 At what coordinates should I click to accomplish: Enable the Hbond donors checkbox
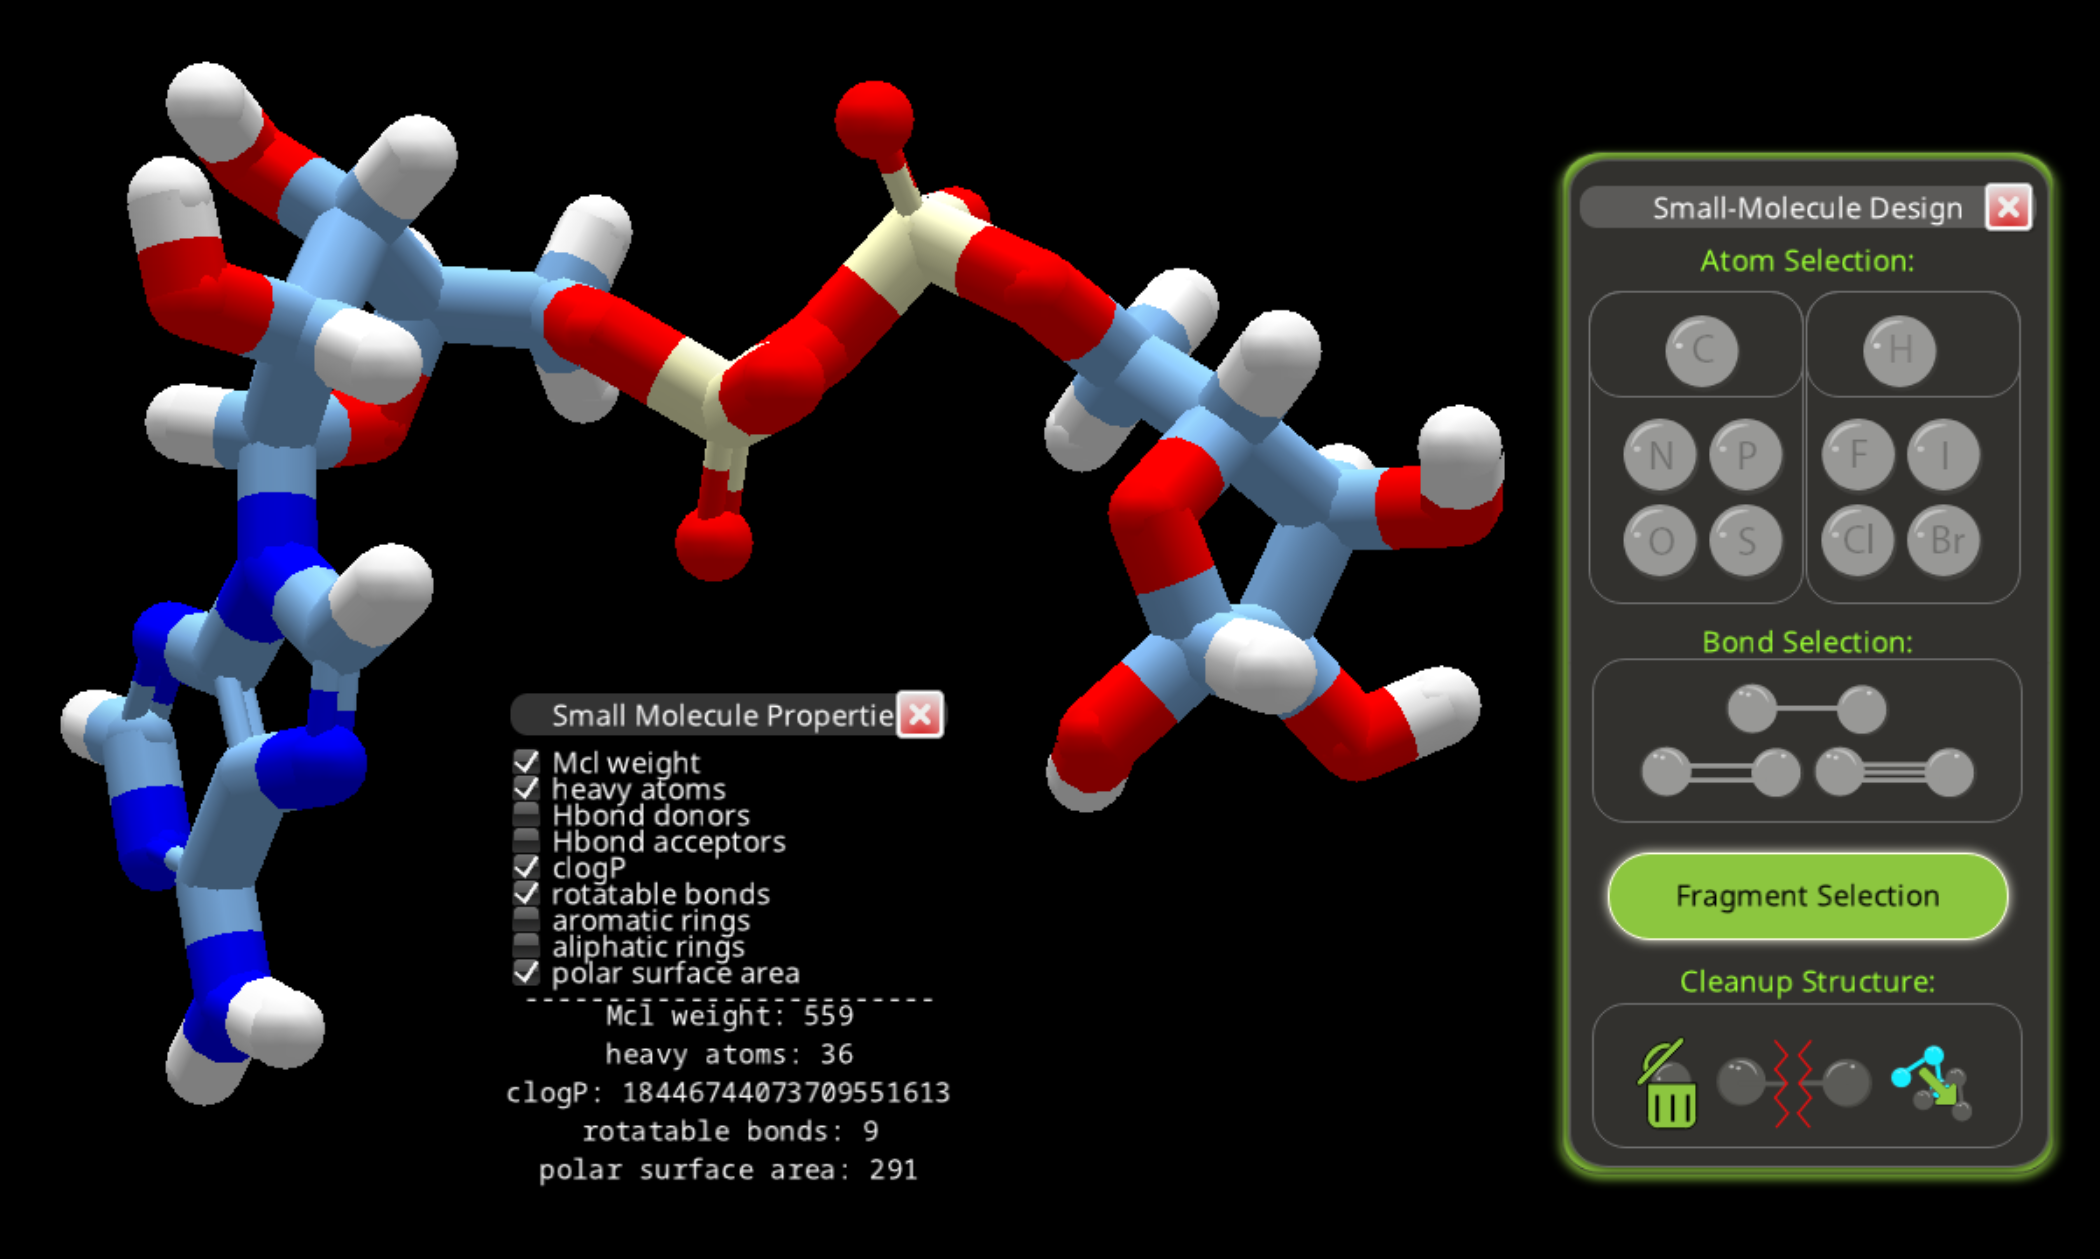tap(526, 815)
